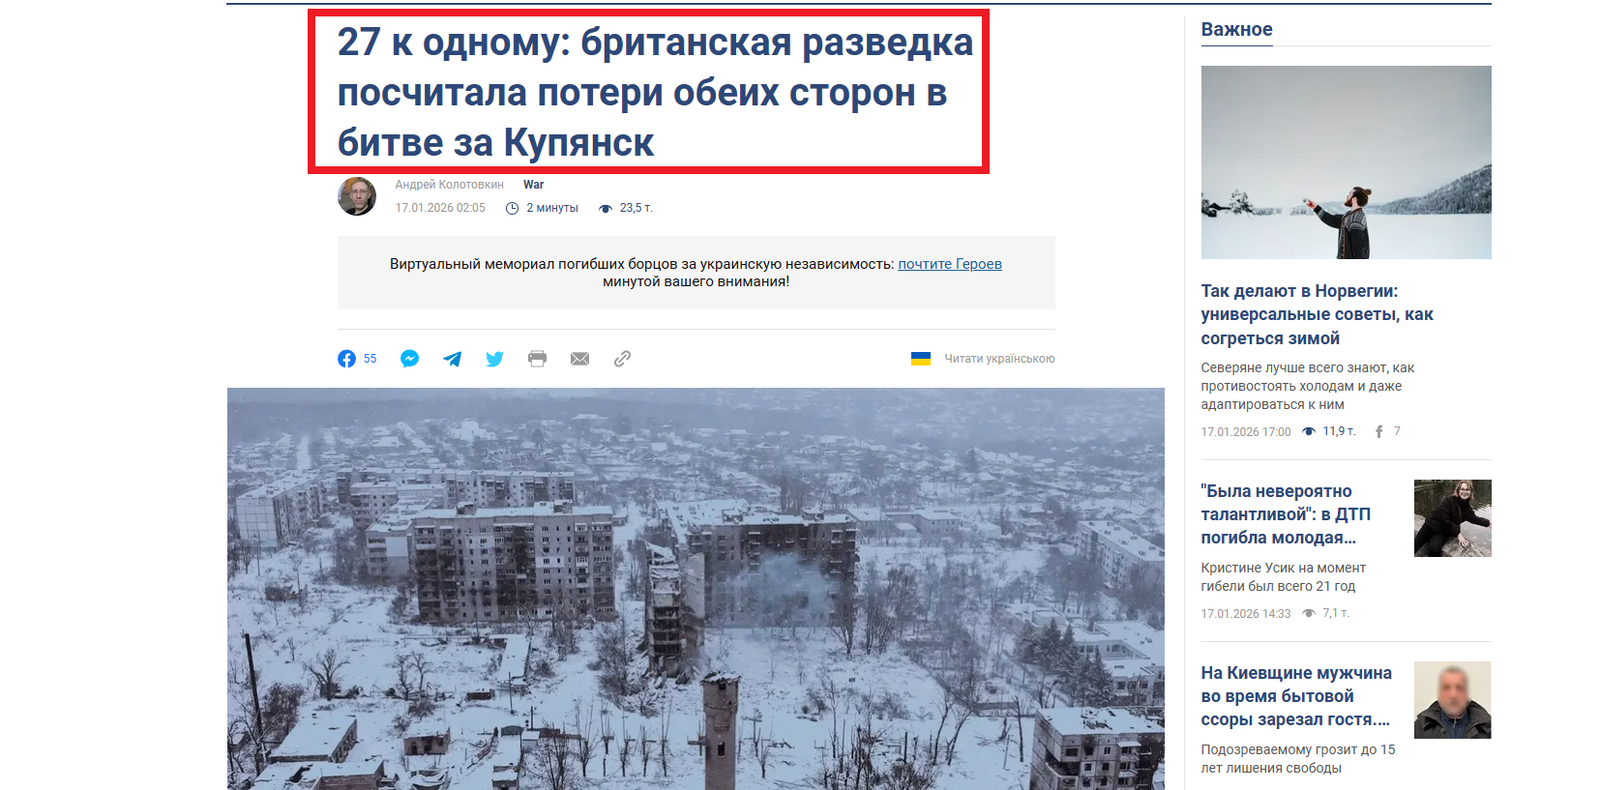Click the Кристина Усик article thumbnail

pyautogui.click(x=1452, y=518)
